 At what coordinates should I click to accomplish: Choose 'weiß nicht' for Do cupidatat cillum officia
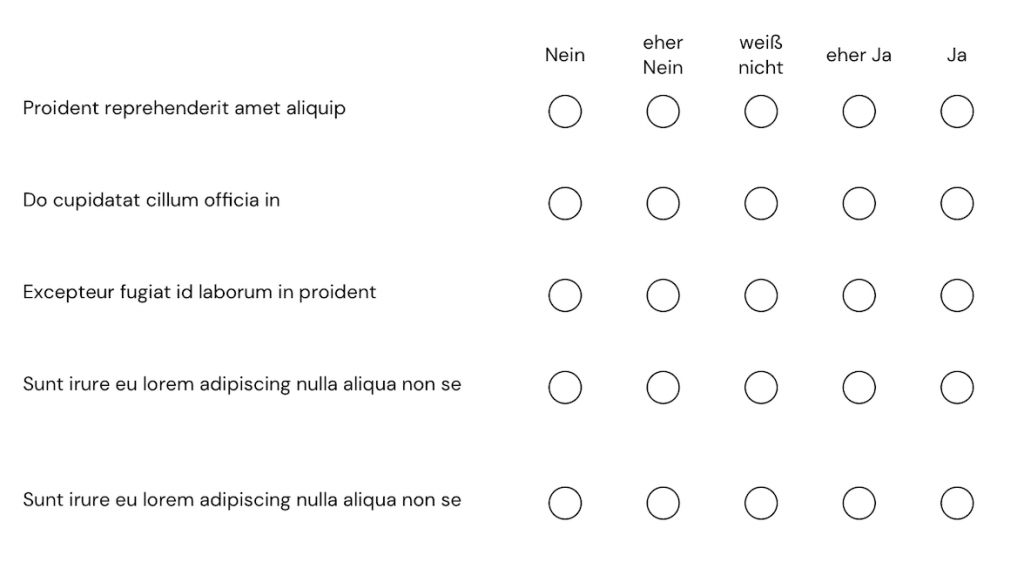point(761,204)
